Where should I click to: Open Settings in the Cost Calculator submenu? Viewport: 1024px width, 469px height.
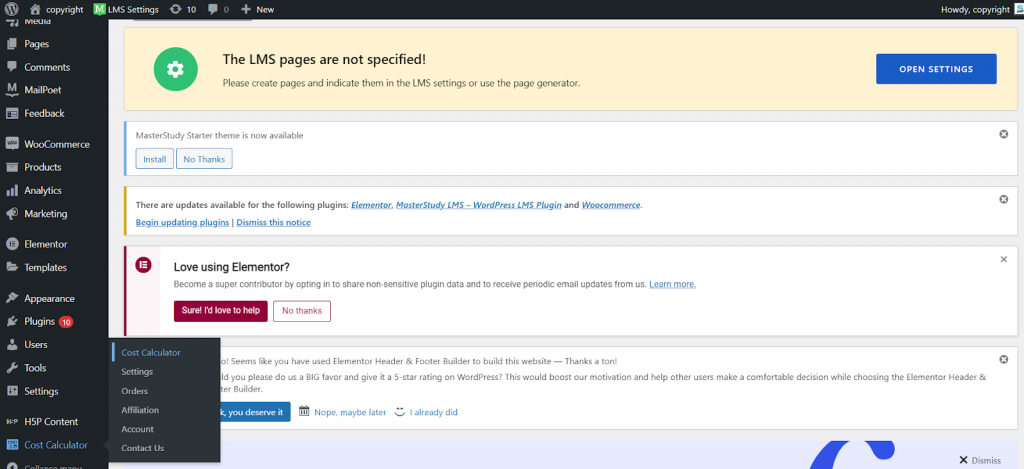(137, 372)
